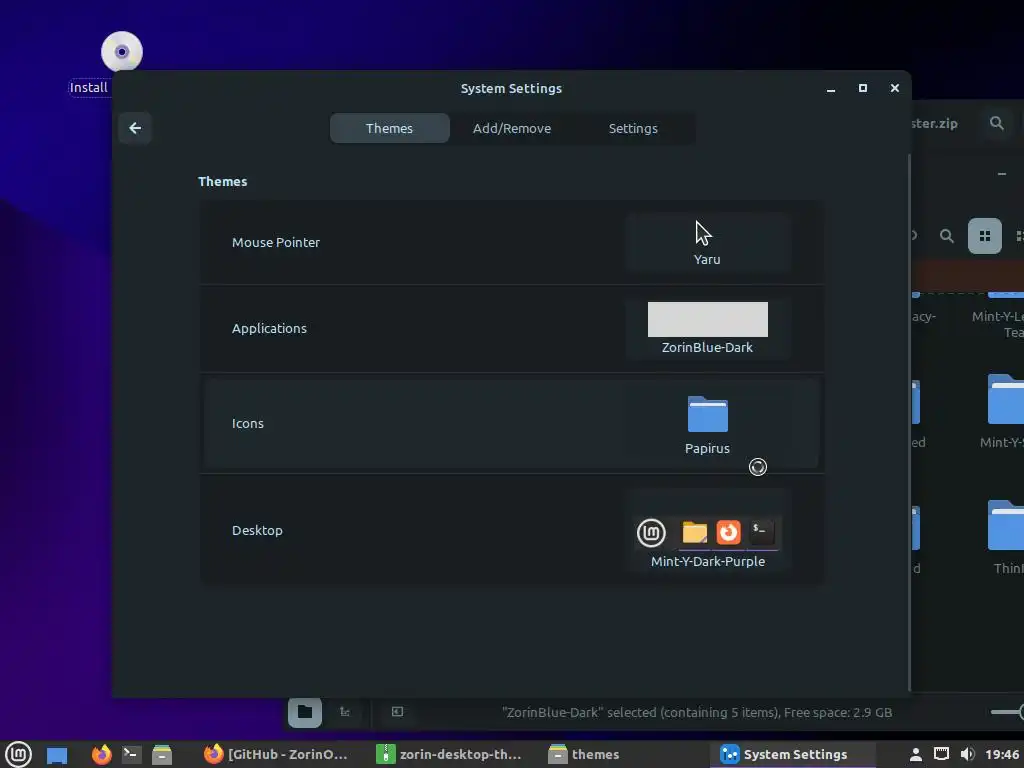Switch to the Themes tab

389,128
